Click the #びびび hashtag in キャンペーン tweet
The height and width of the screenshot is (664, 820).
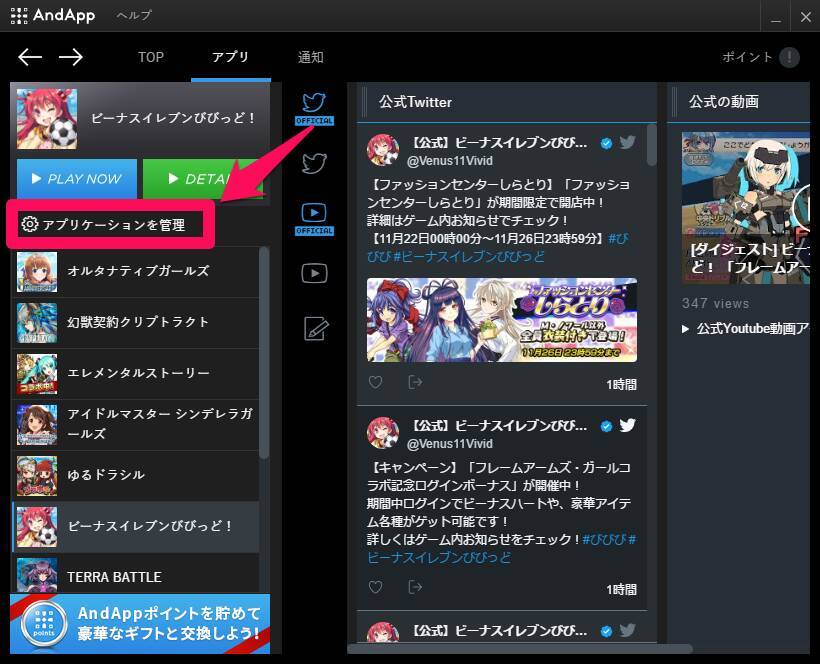point(605,539)
